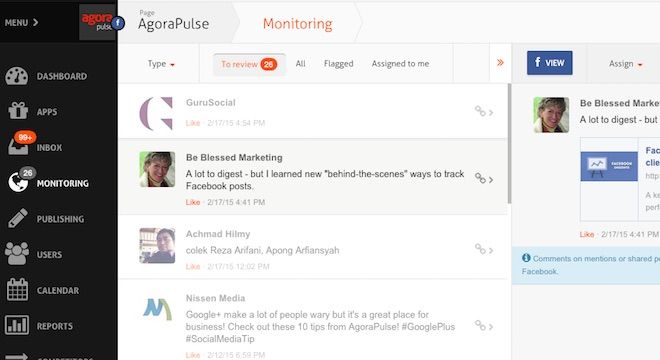Open the Apps gift icon
This screenshot has width=660, height=360.
[18, 111]
